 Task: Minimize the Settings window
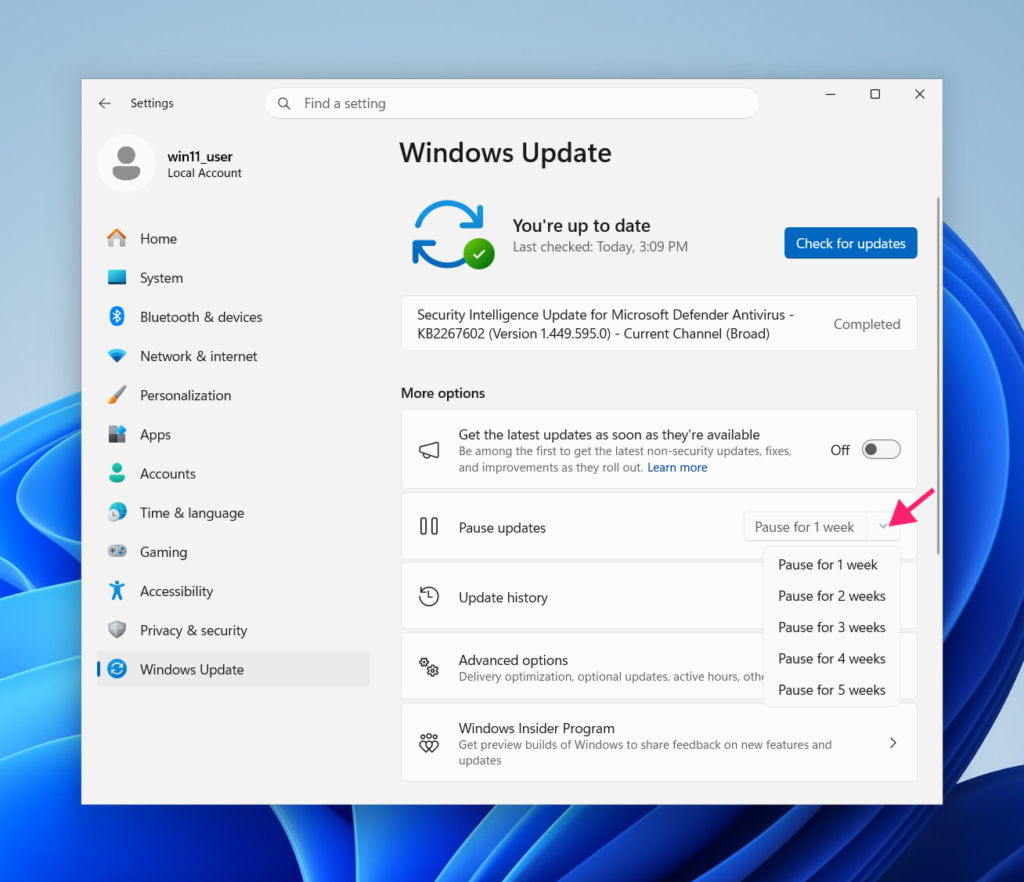pyautogui.click(x=831, y=94)
